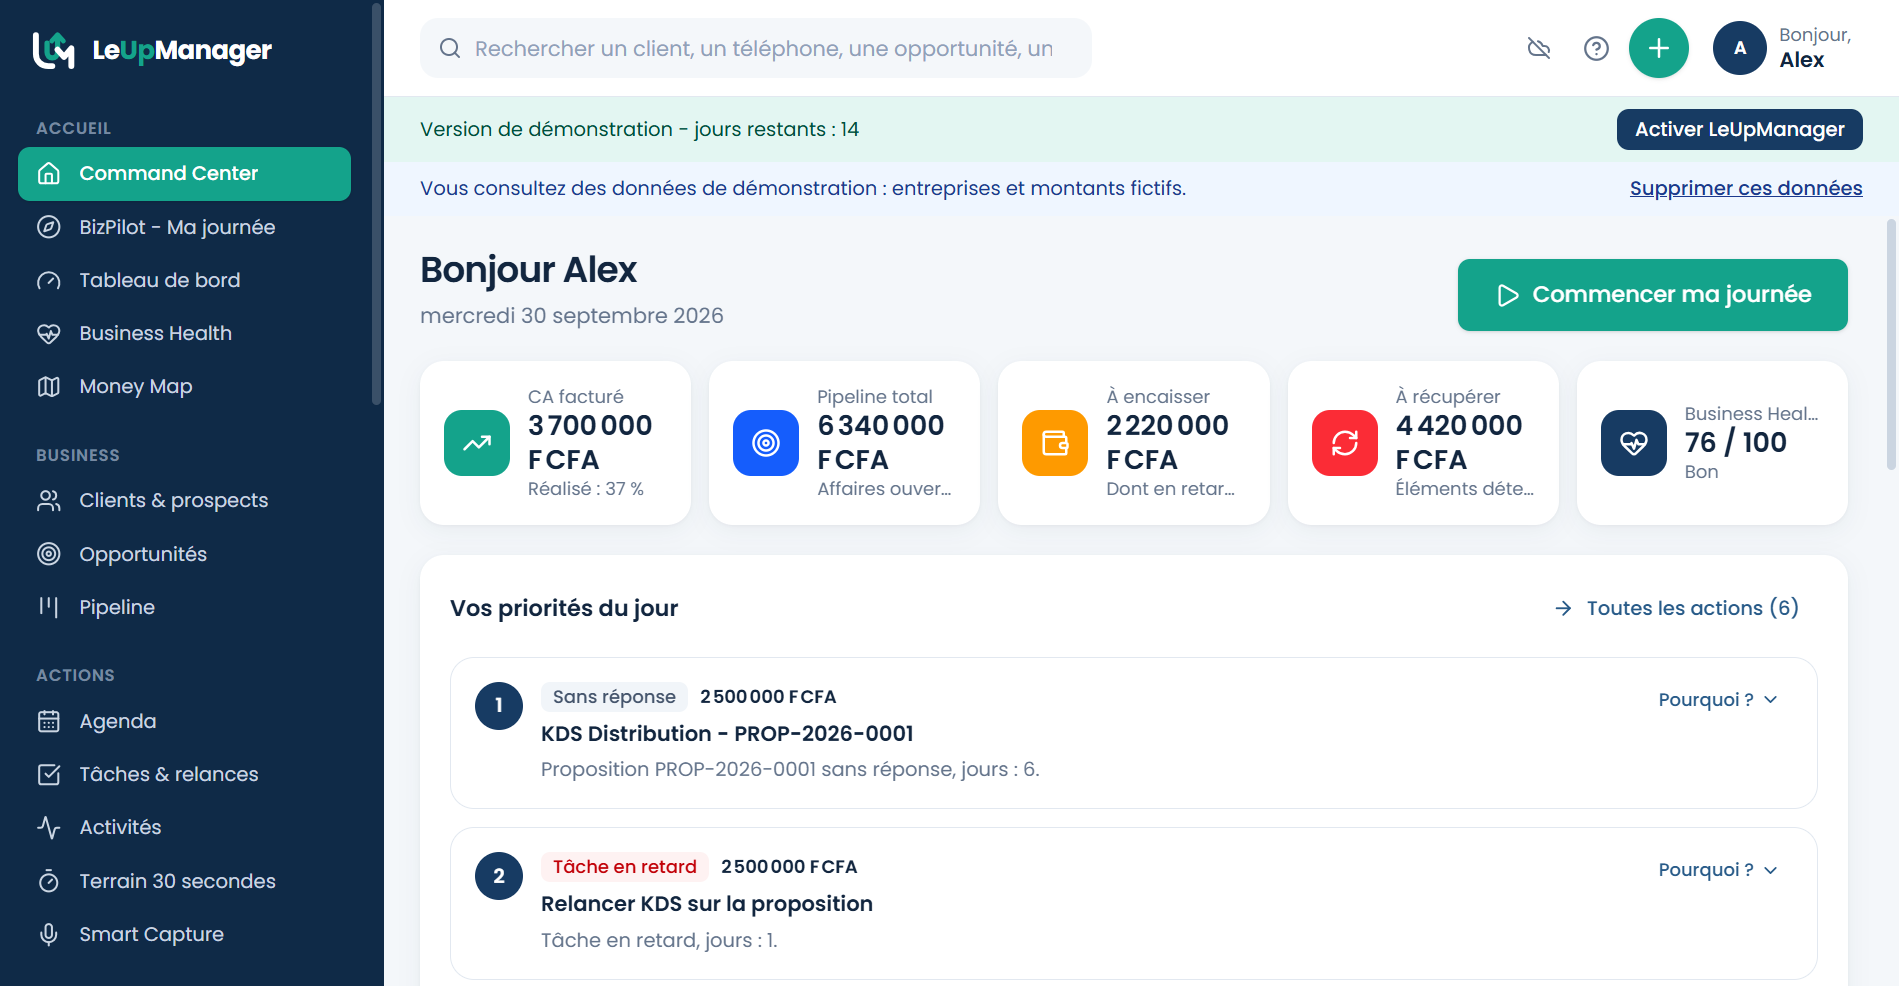The width and height of the screenshot is (1899, 986).
Task: Click the LeUpManager logo icon
Action: click(x=54, y=50)
